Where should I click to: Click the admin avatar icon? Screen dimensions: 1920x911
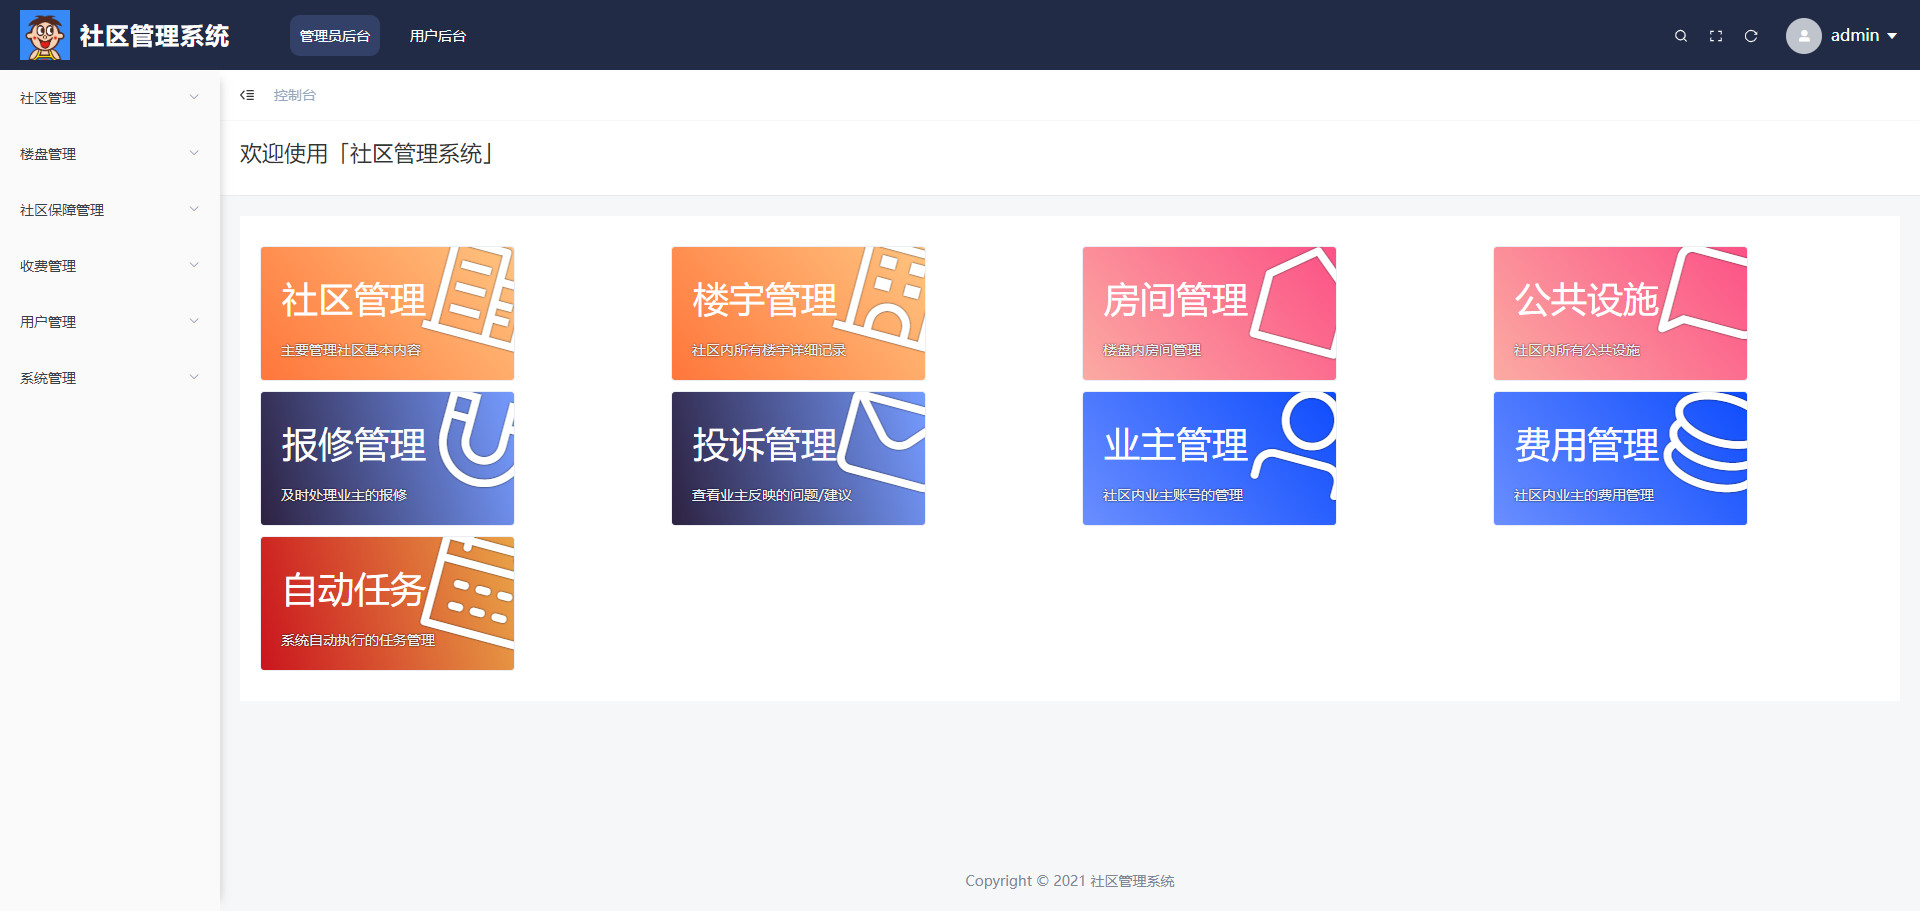(x=1804, y=36)
